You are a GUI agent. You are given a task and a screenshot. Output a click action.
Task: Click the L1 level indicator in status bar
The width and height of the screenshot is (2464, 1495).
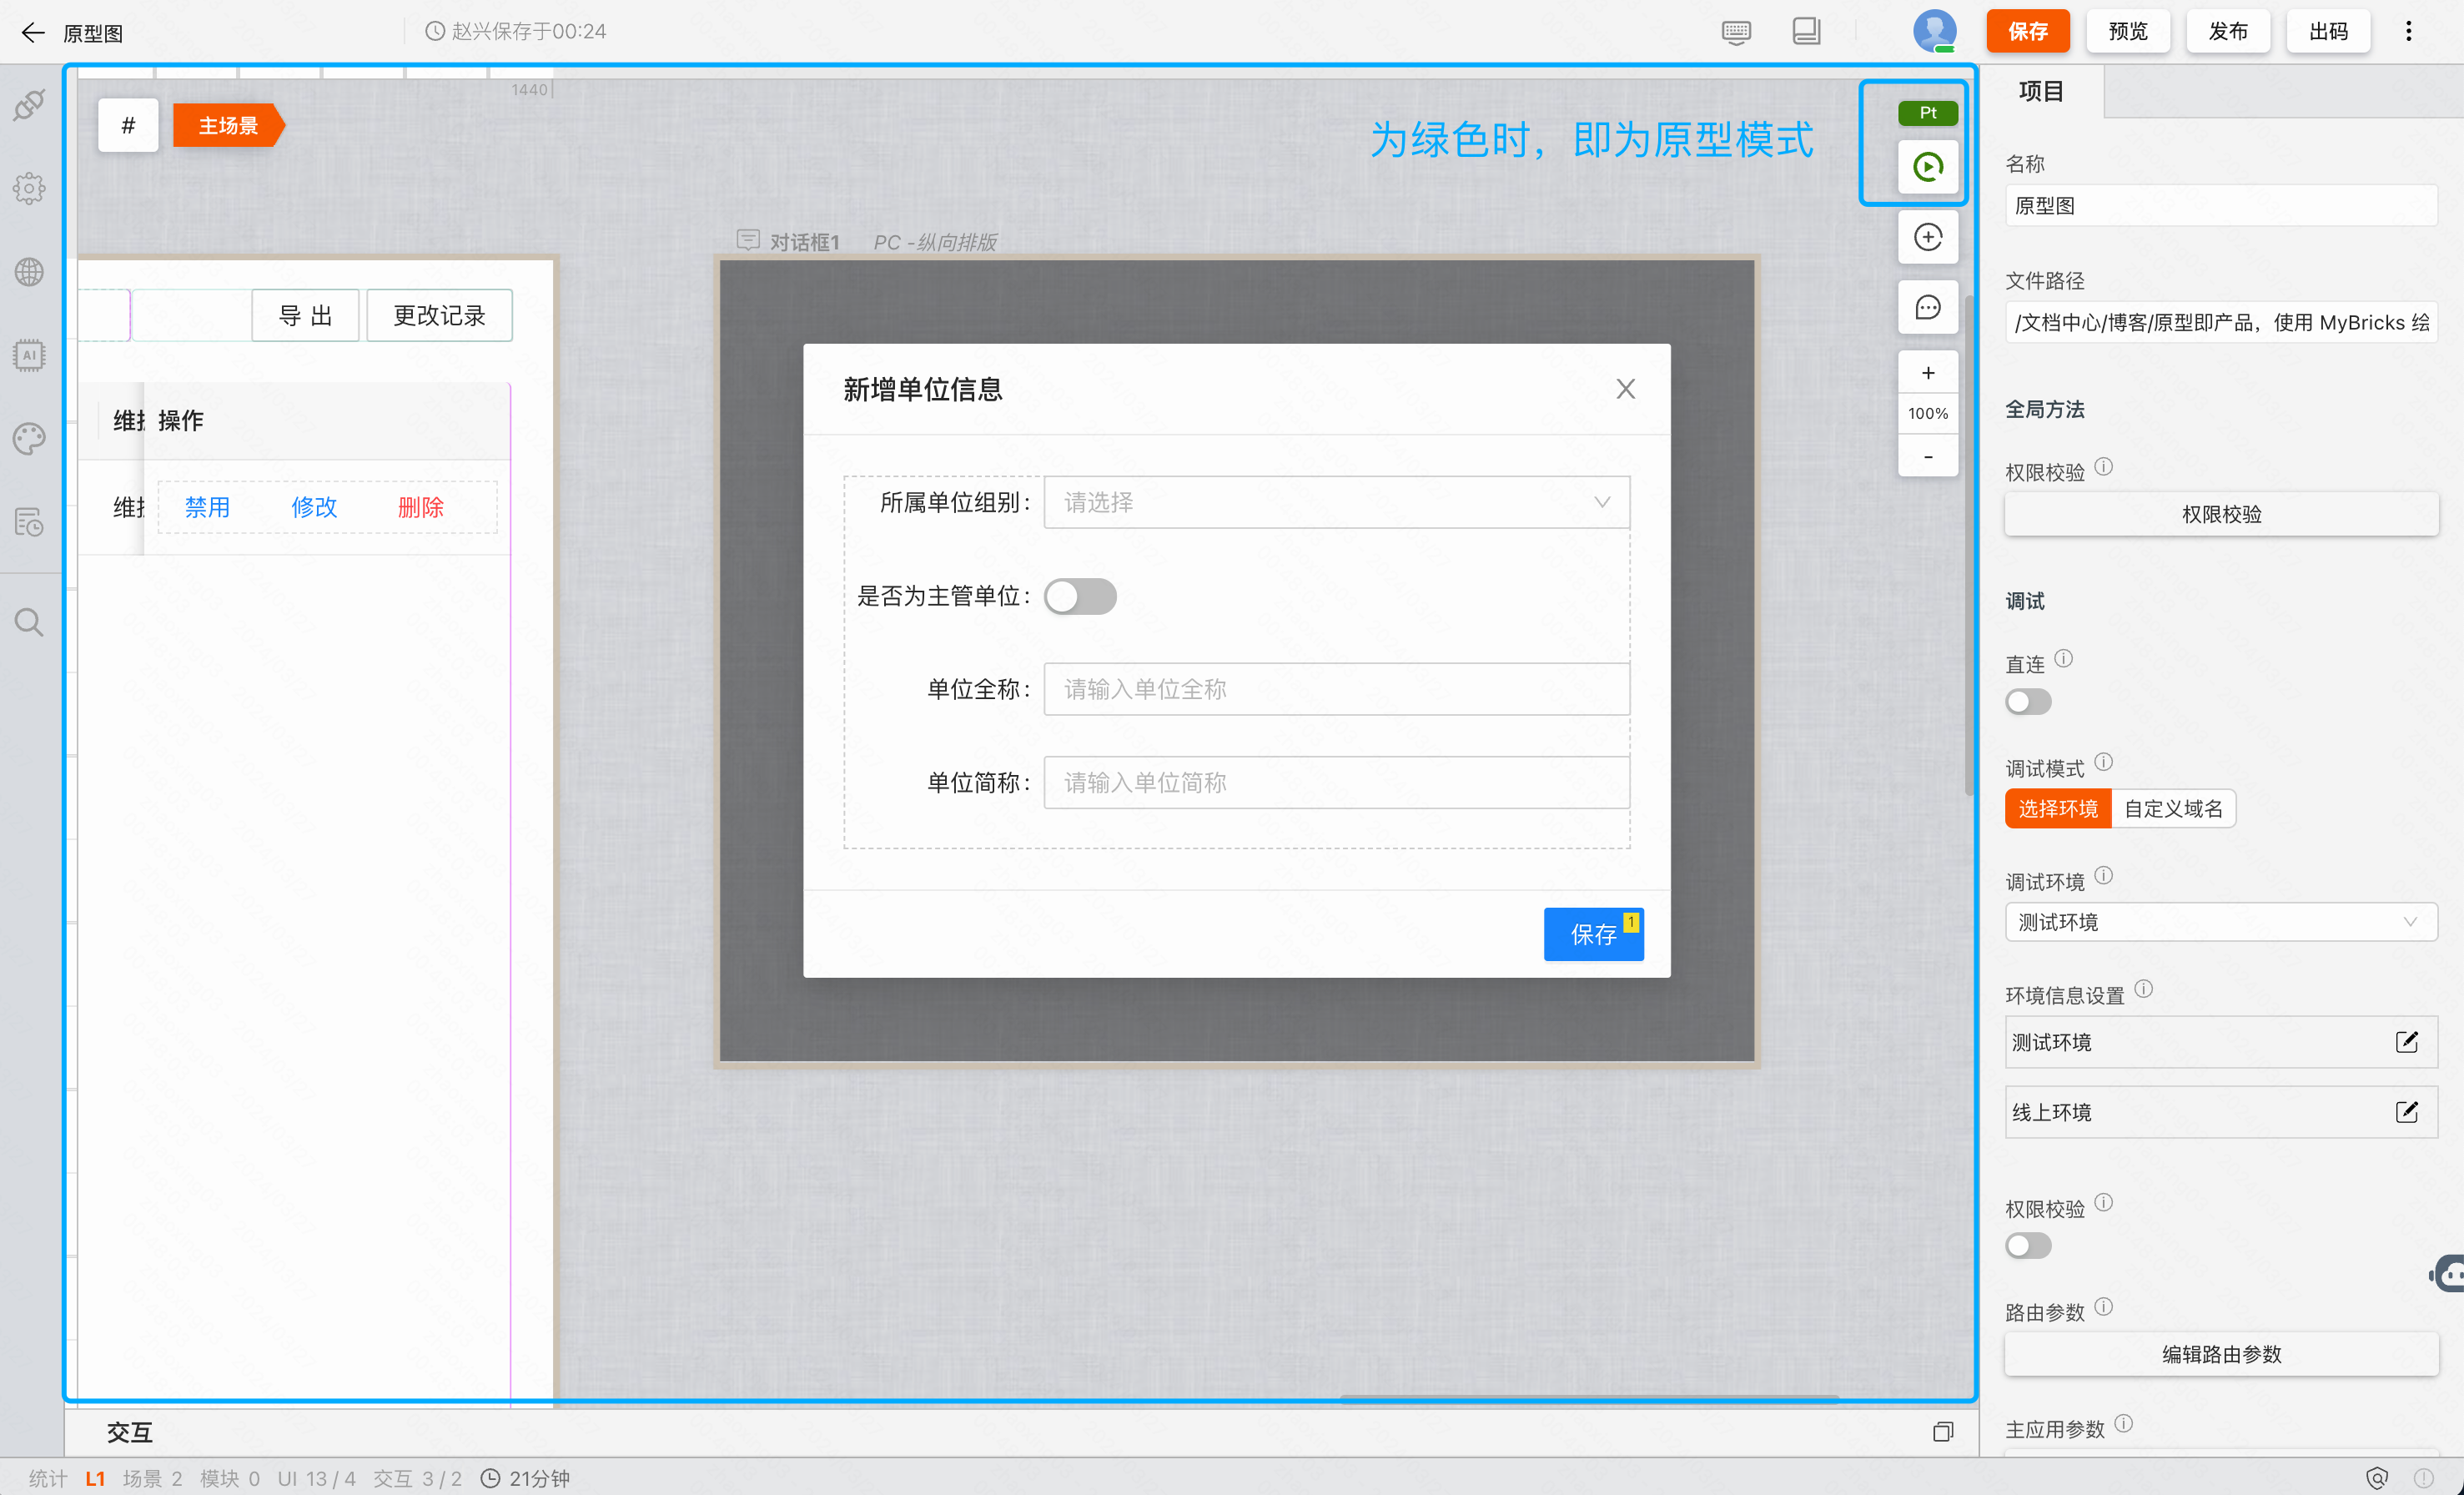(x=95, y=1478)
